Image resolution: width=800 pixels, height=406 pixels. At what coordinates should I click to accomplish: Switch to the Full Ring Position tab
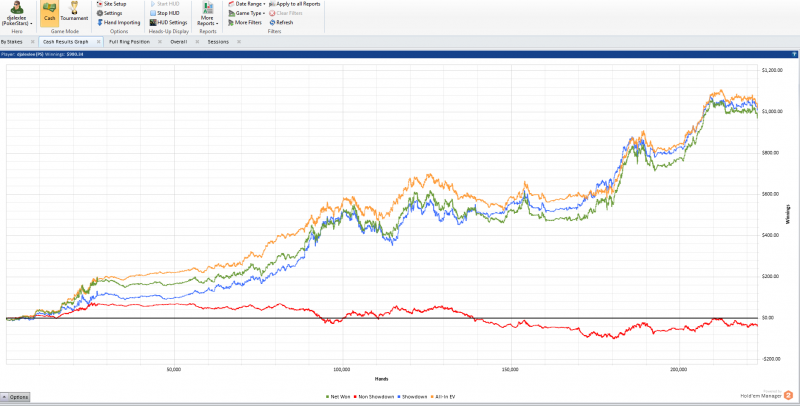point(129,42)
